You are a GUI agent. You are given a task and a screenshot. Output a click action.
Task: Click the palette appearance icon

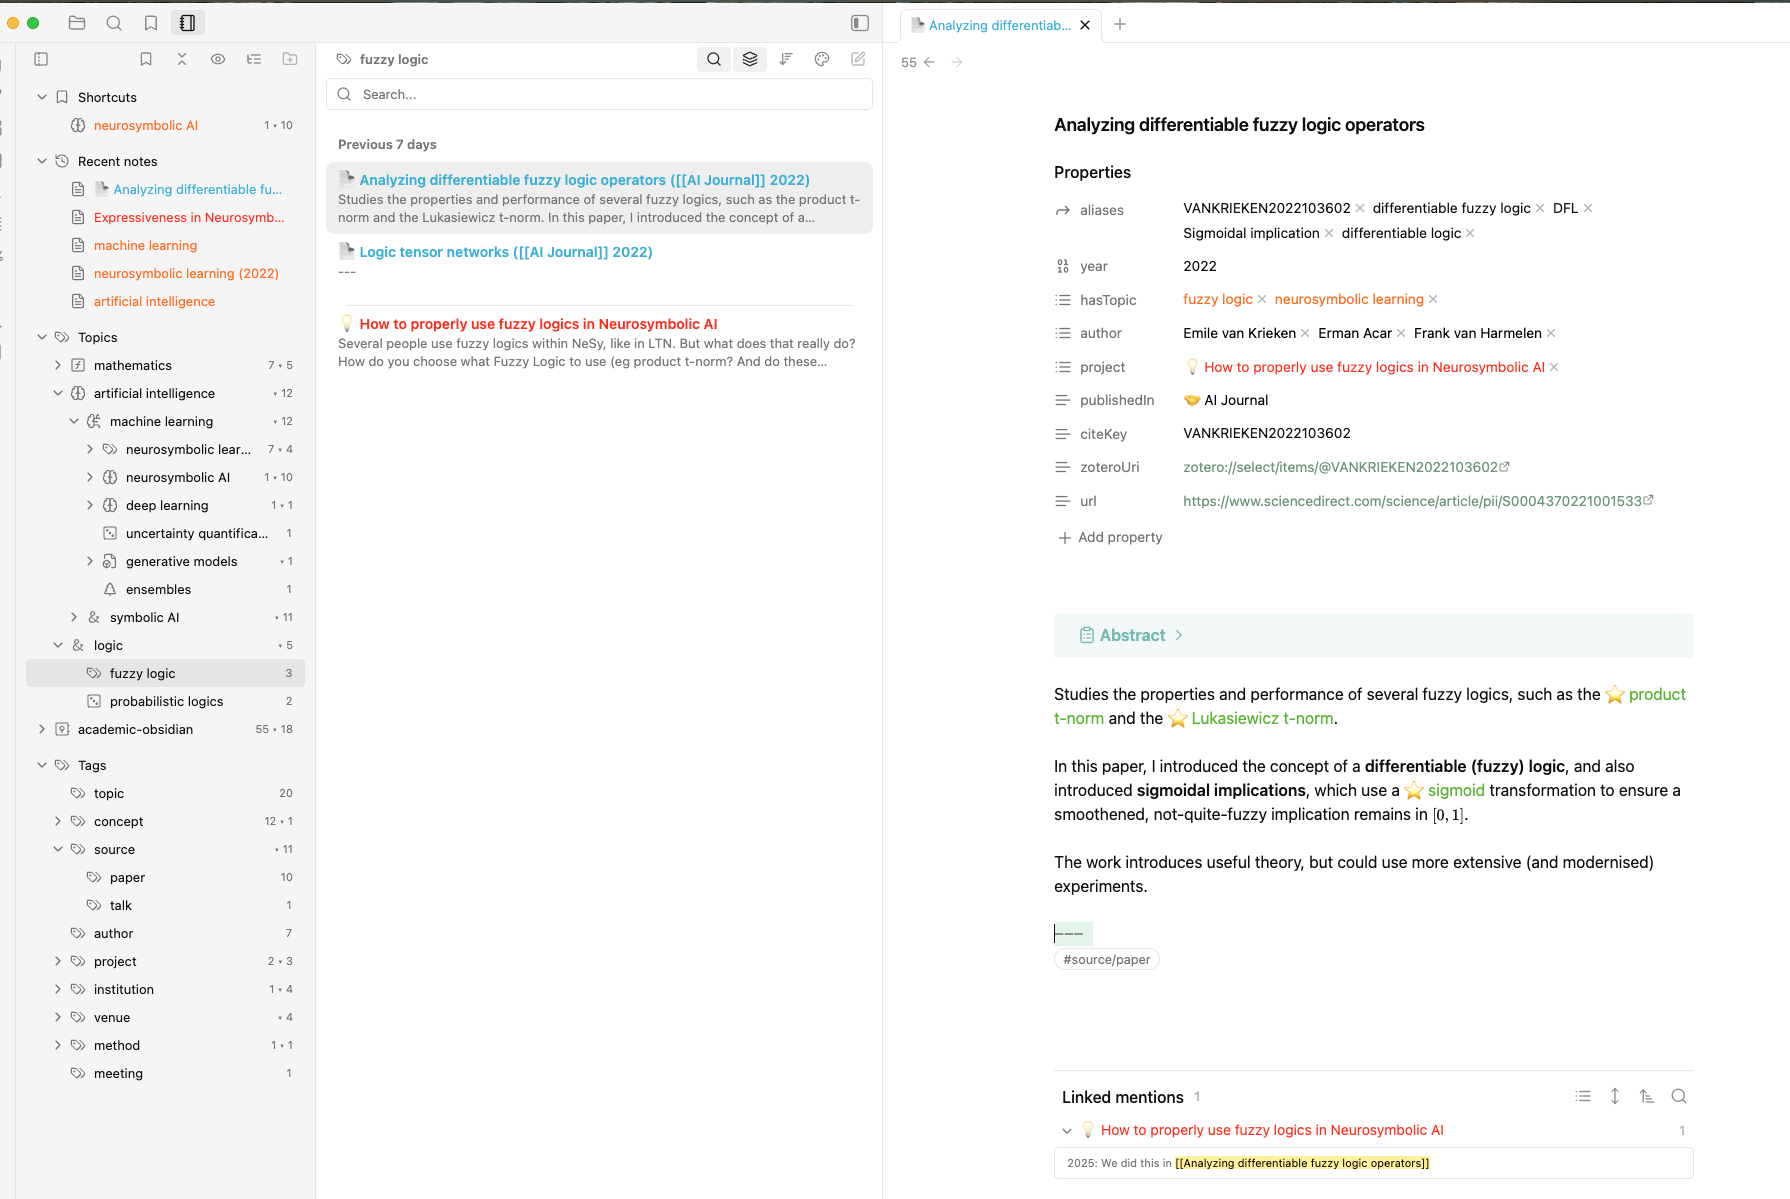[x=822, y=60]
